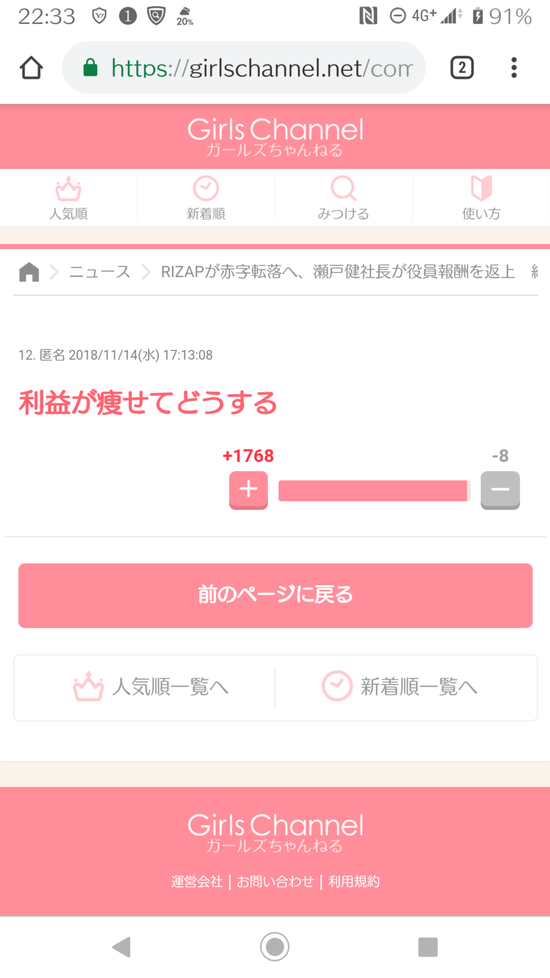550x978 pixels.
Task: Vote plus on the comment
Action: (248, 490)
